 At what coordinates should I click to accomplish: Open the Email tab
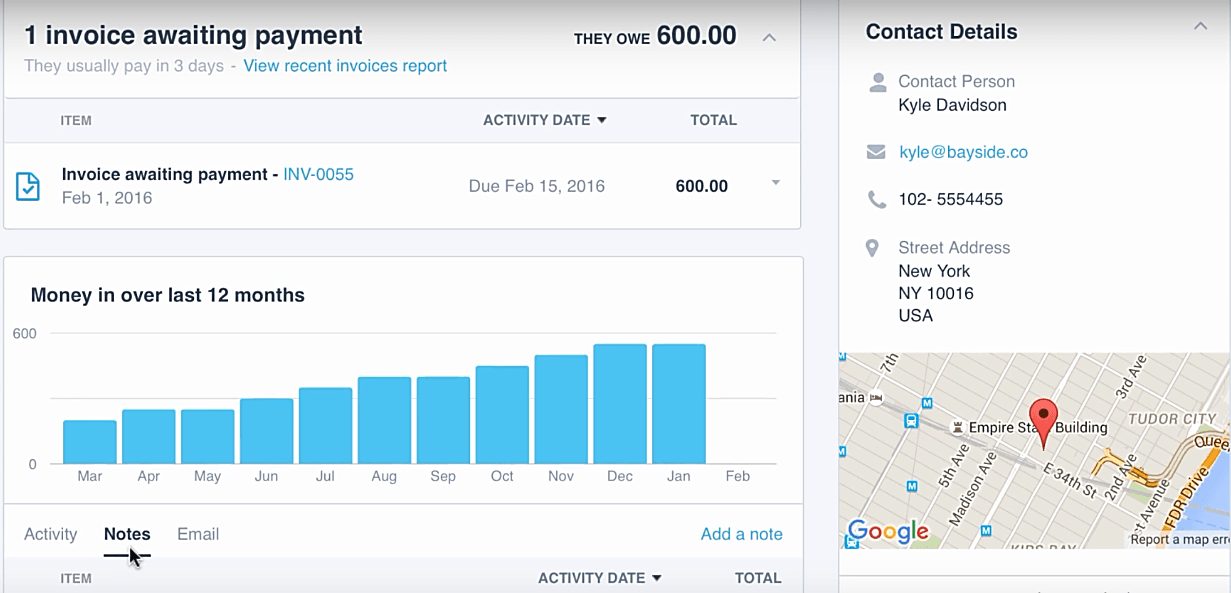coord(198,534)
